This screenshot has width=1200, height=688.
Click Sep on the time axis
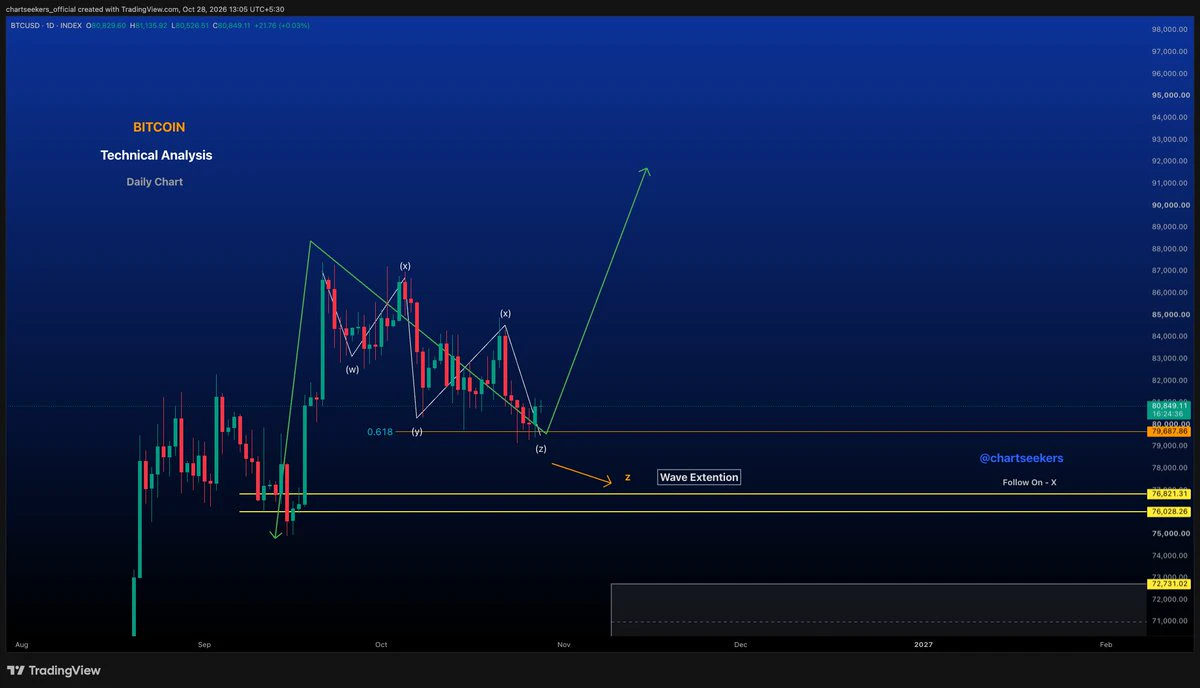[205, 645]
